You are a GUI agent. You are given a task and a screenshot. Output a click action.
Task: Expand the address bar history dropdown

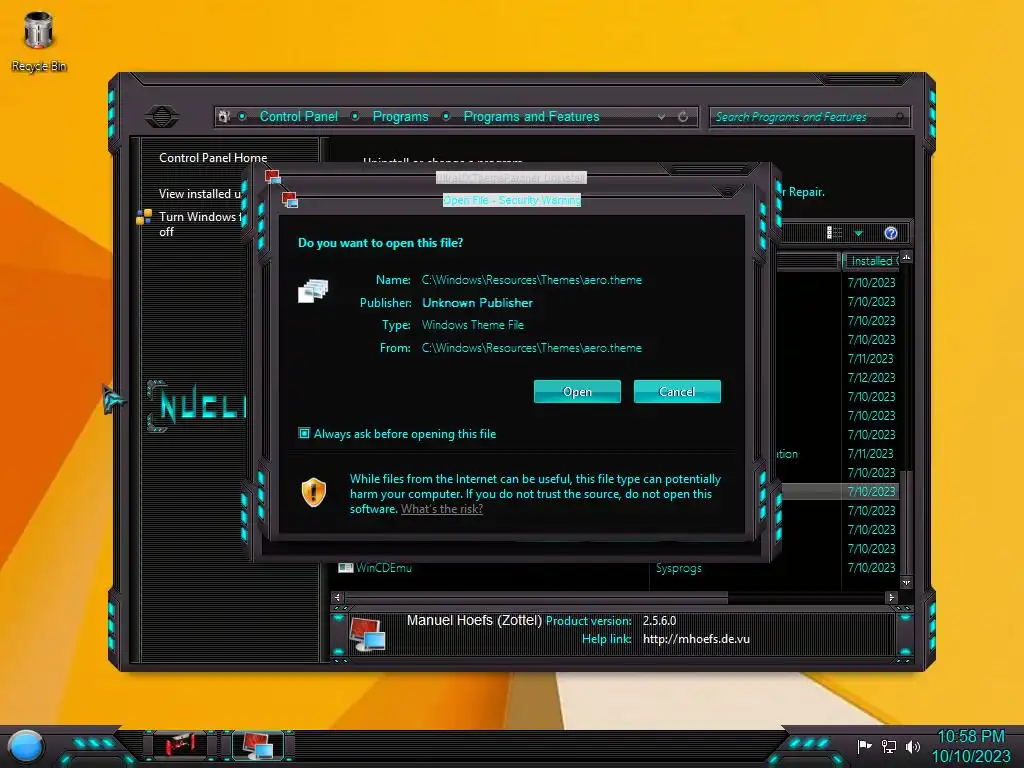pyautogui.click(x=662, y=117)
